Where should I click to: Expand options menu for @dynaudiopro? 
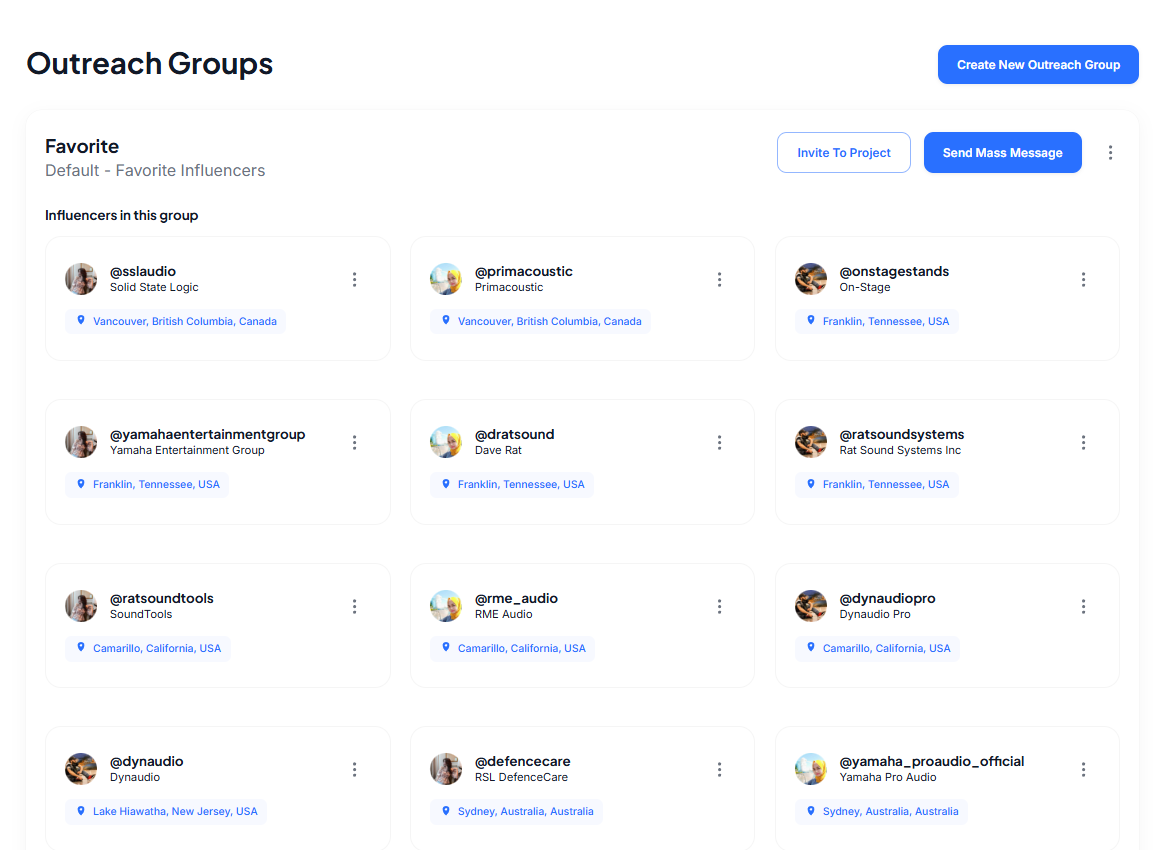point(1083,607)
